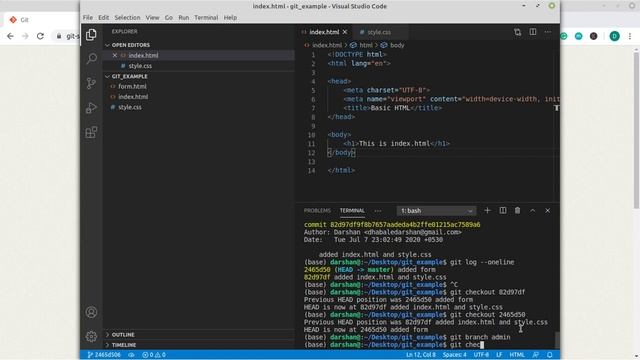This screenshot has height=360, width=640.
Task: Click the browser back arrow
Action: 10,36
